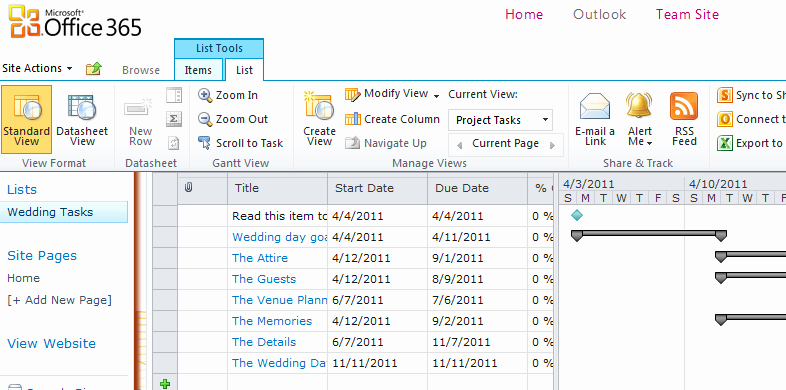This screenshot has height=390, width=786.
Task: Click the attachment paperclip column header
Action: 188,188
